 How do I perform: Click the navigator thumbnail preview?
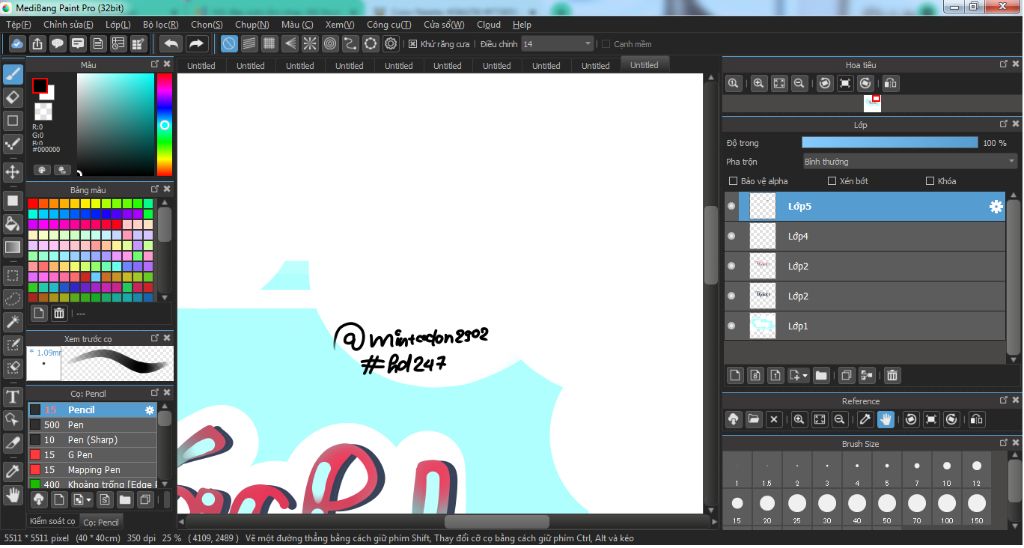pos(872,103)
